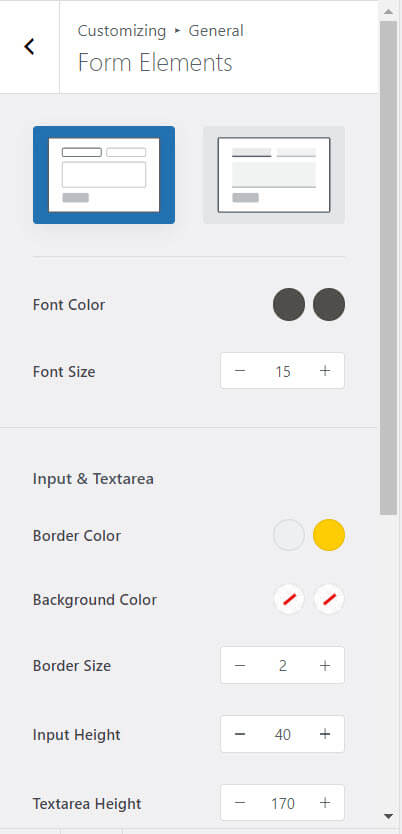Increase Input Height with plus icon

point(325,735)
